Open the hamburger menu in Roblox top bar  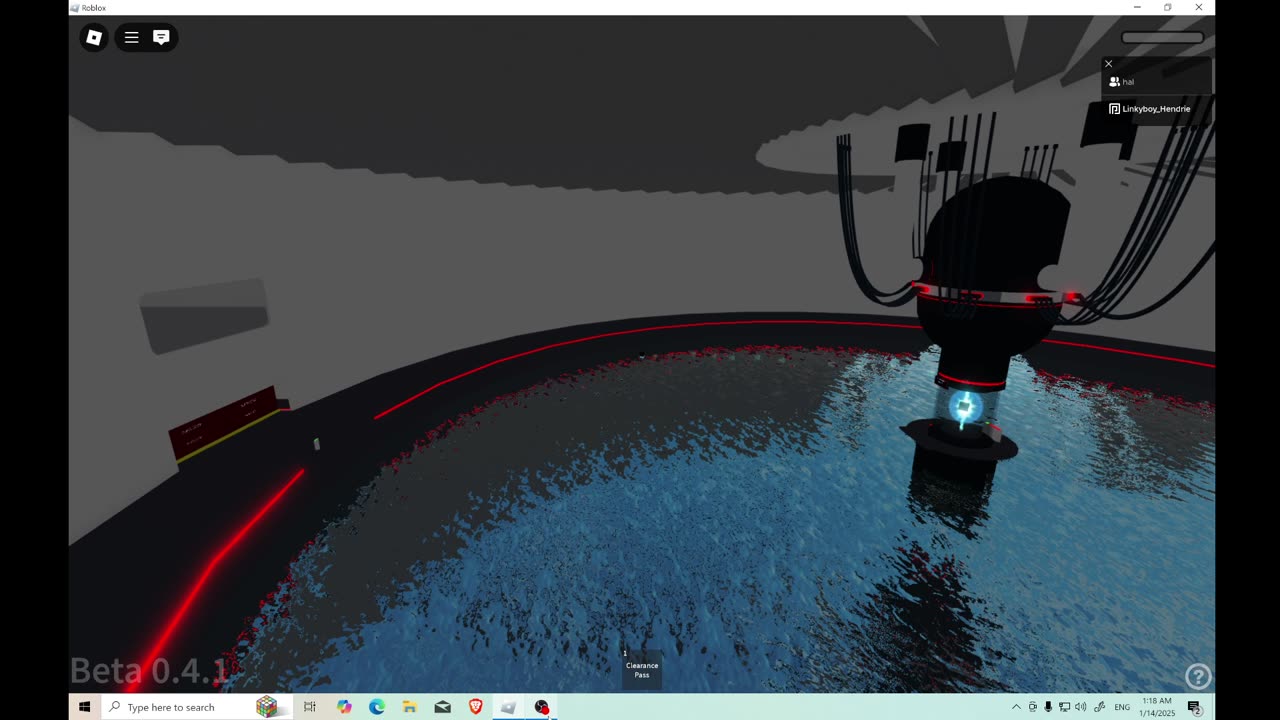[131, 38]
